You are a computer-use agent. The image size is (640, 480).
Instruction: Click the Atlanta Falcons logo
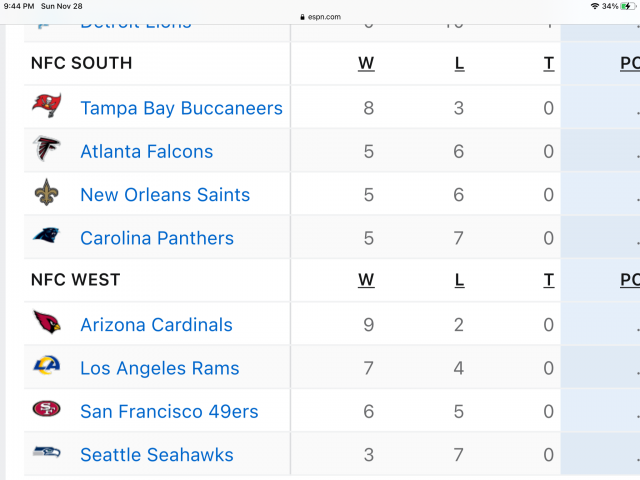pos(46,150)
